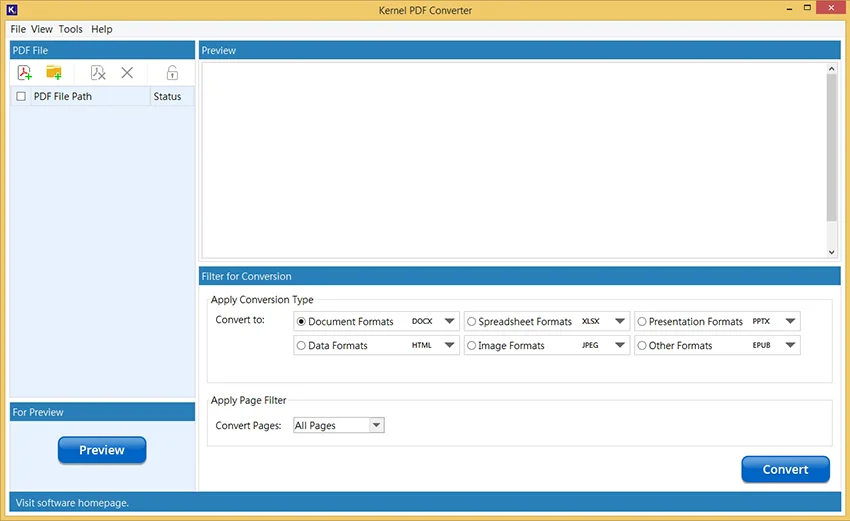Expand the DOCX document format dropdown
The width and height of the screenshot is (850, 521).
click(x=449, y=321)
